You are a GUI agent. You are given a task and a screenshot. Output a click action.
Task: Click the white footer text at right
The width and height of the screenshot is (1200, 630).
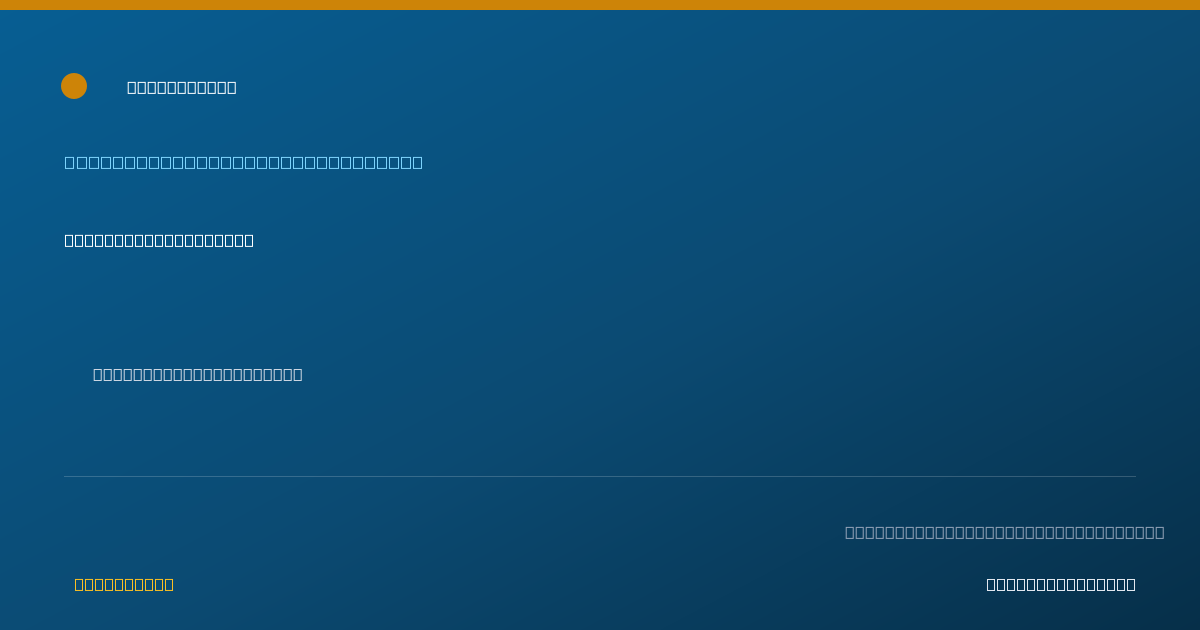coord(1061,584)
